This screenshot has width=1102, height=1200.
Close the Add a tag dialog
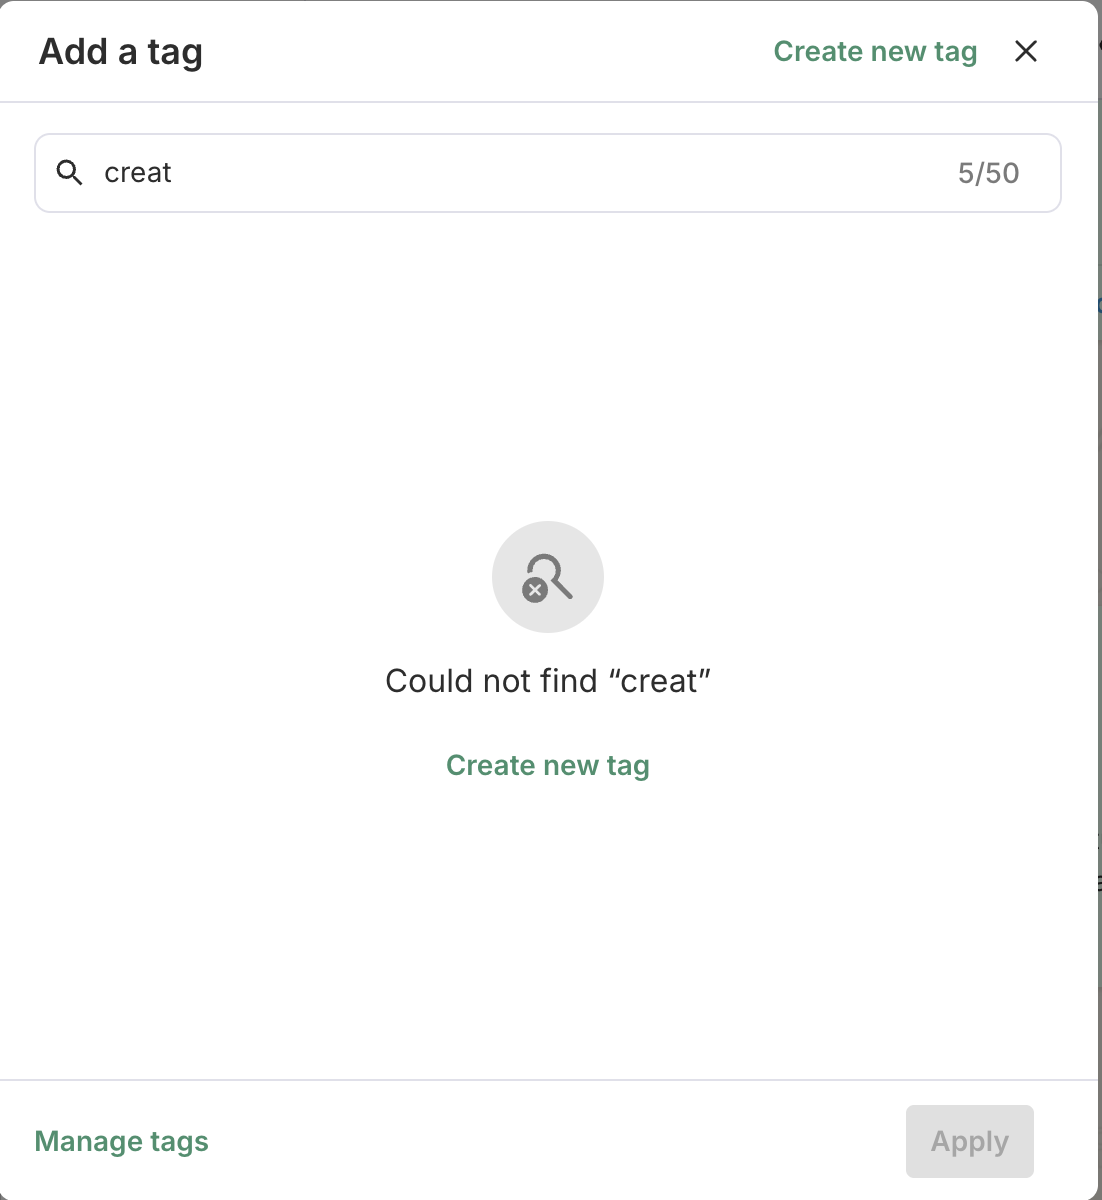(x=1026, y=51)
